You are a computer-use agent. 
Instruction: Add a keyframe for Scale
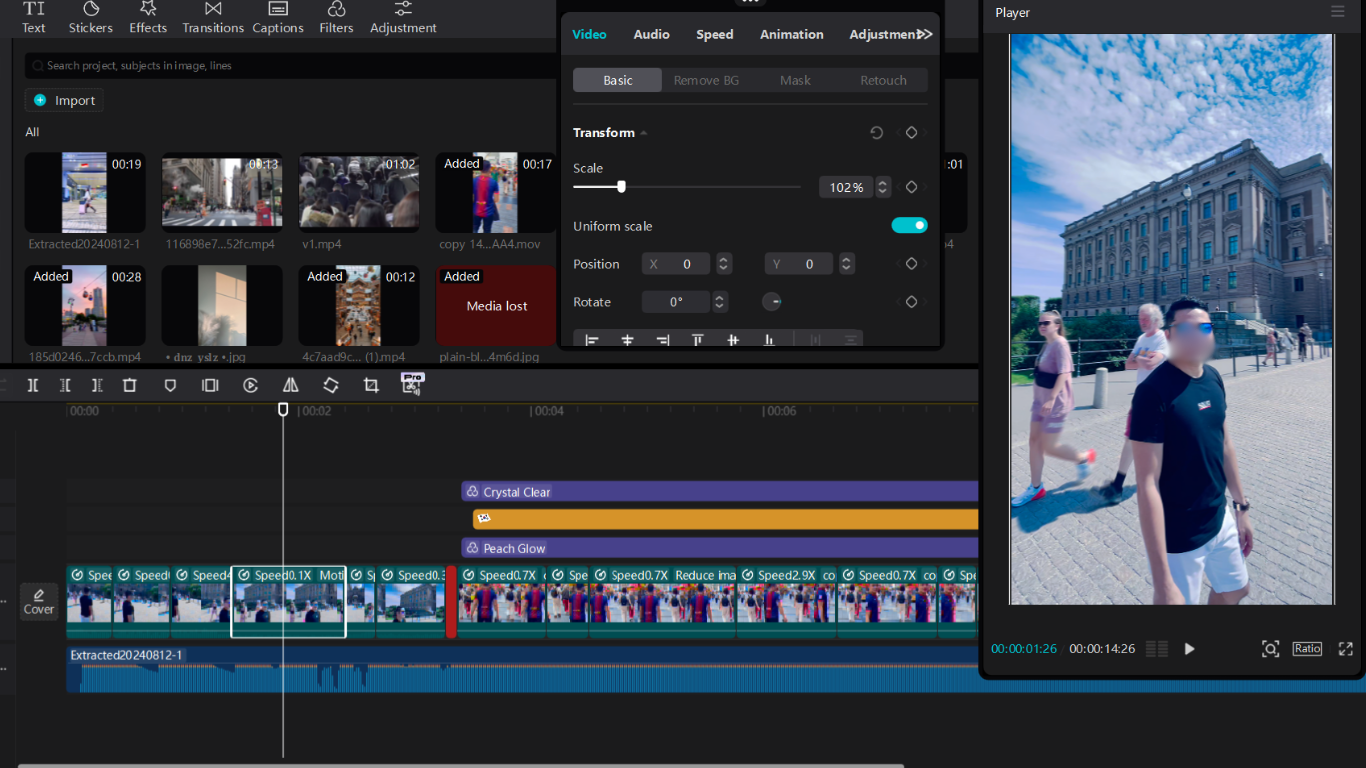tap(911, 187)
